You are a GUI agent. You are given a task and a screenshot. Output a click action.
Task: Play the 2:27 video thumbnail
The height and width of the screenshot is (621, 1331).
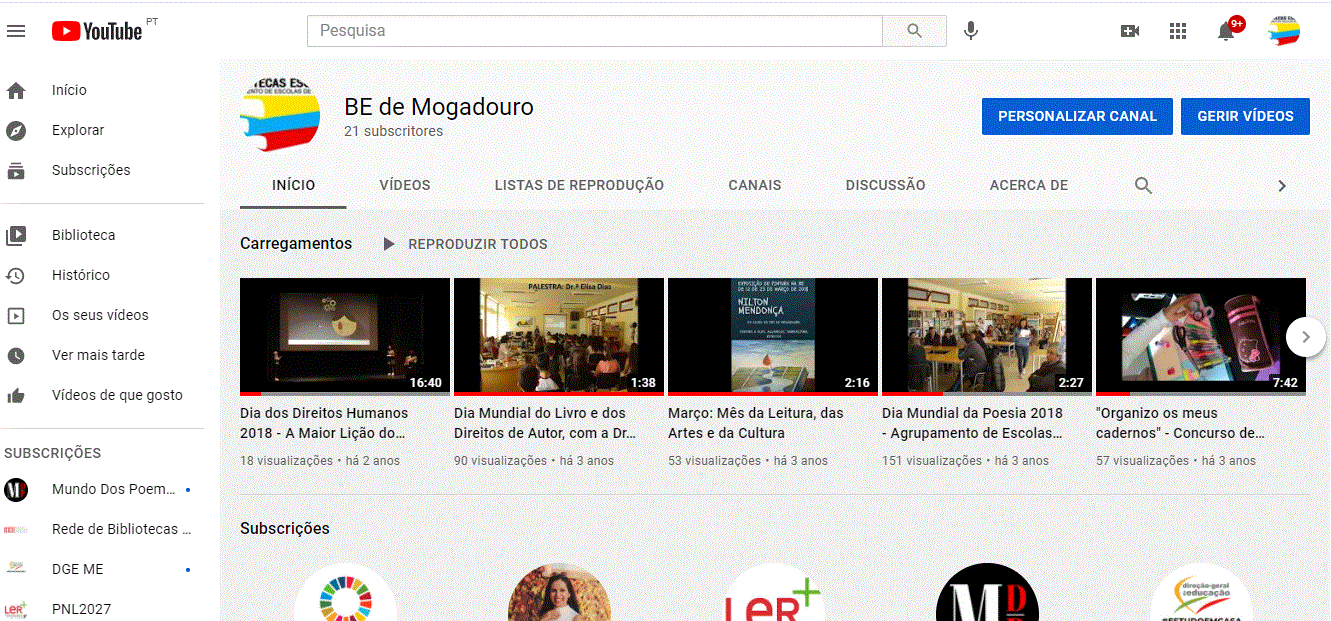tap(987, 336)
